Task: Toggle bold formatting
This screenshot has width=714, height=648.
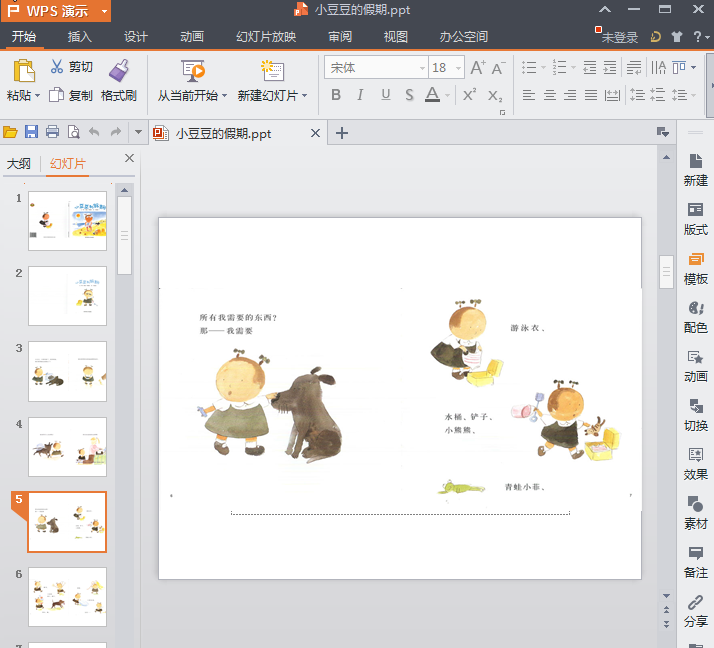Action: [336, 95]
